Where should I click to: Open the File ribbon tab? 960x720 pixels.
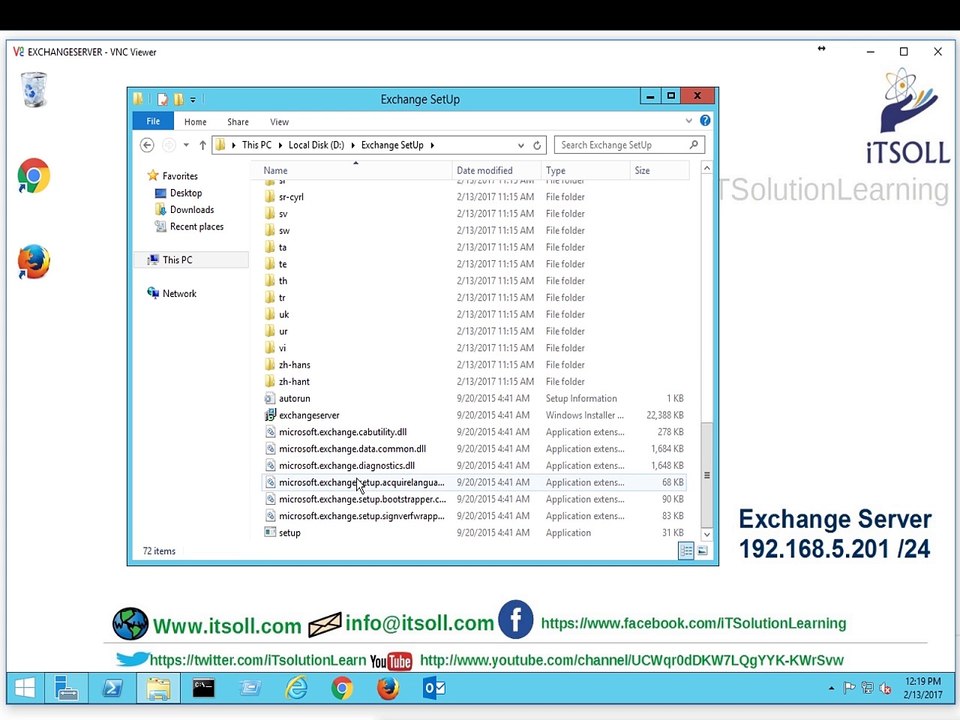point(153,121)
